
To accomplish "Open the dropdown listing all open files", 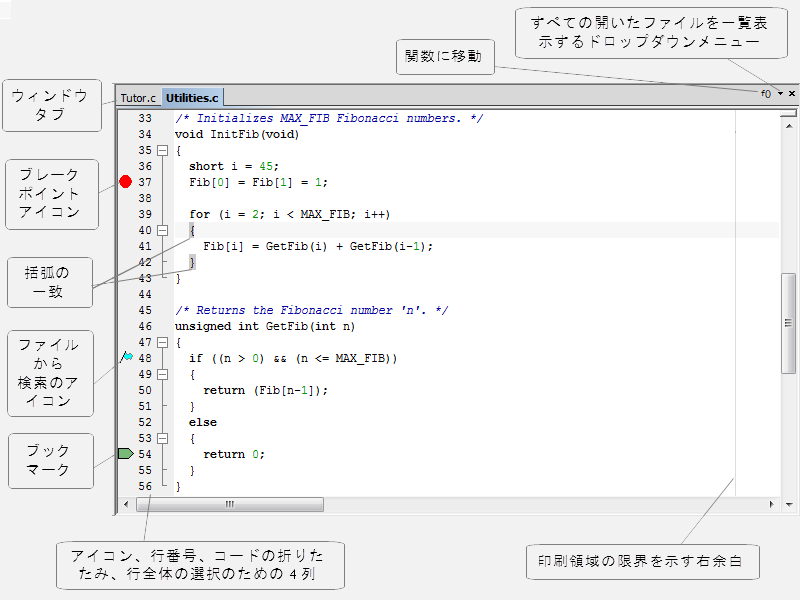I will (780, 92).
